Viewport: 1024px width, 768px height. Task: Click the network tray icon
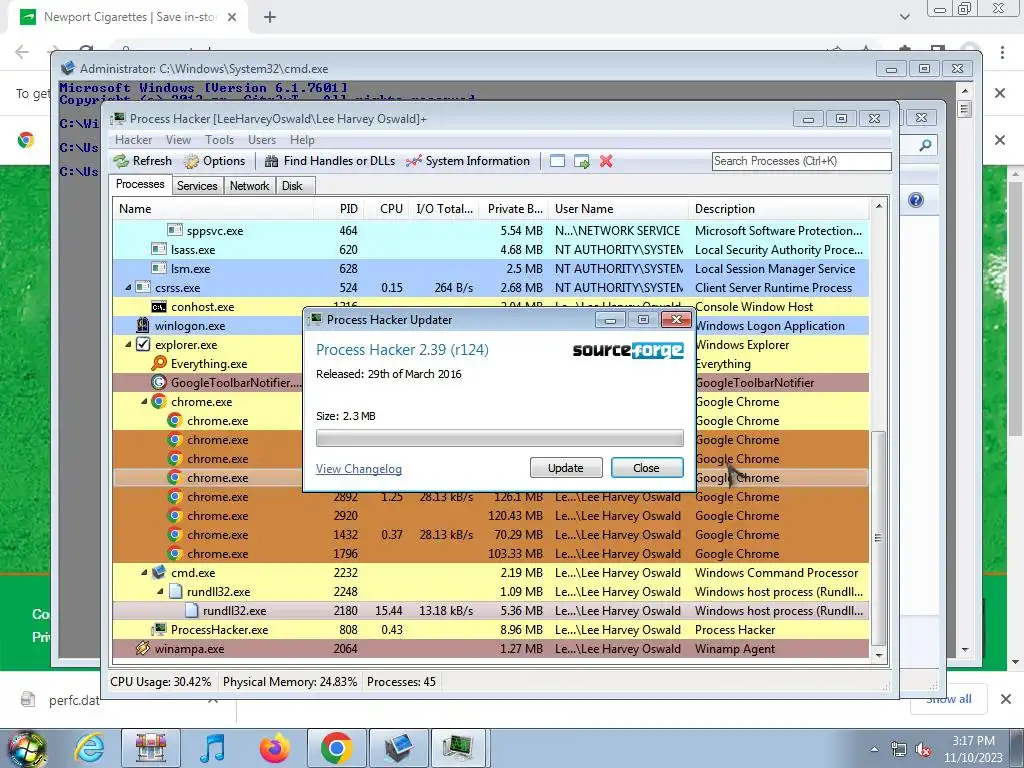(x=899, y=750)
